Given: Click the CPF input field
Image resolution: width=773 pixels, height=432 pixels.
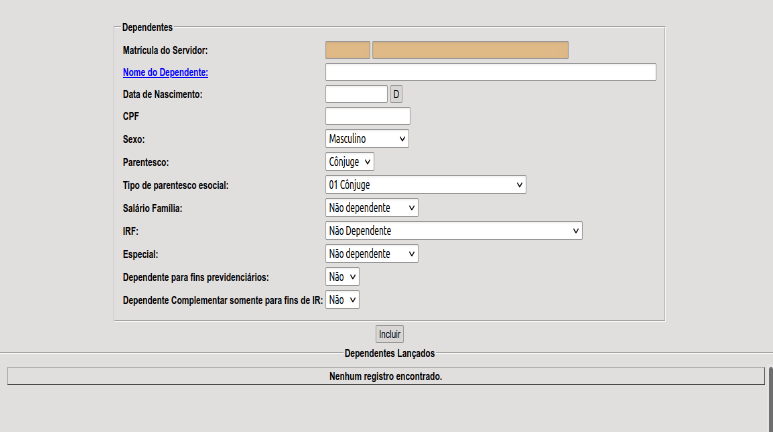Looking at the screenshot, I should (x=367, y=116).
